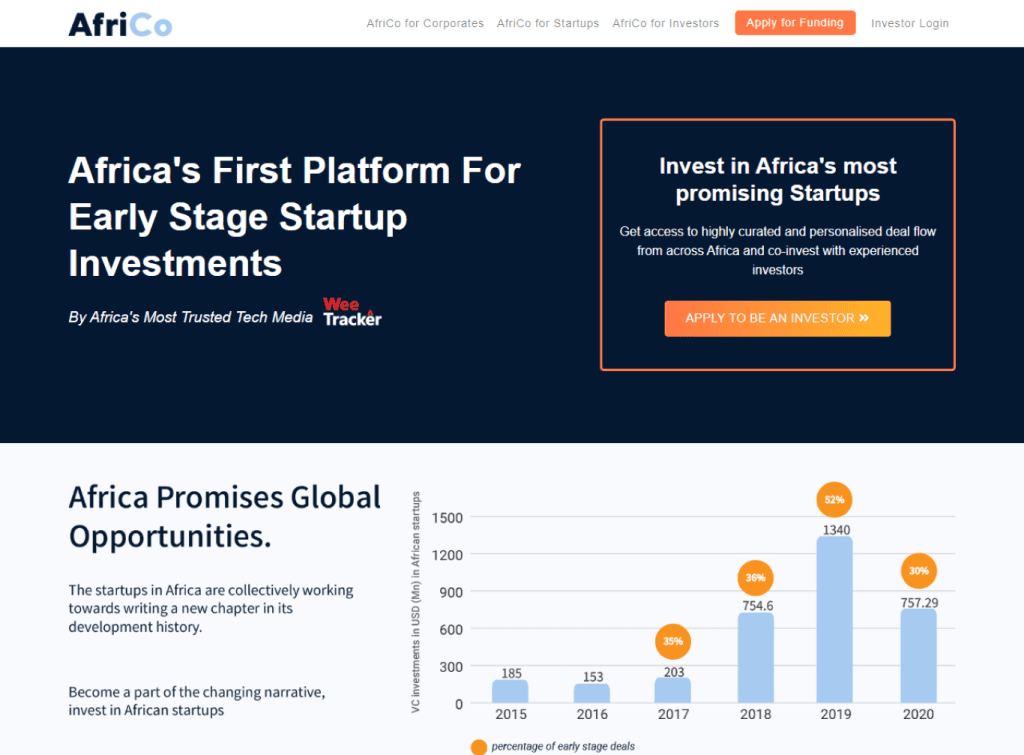Click the WeeTracker logo
The height and width of the screenshot is (755, 1024).
pos(352,312)
